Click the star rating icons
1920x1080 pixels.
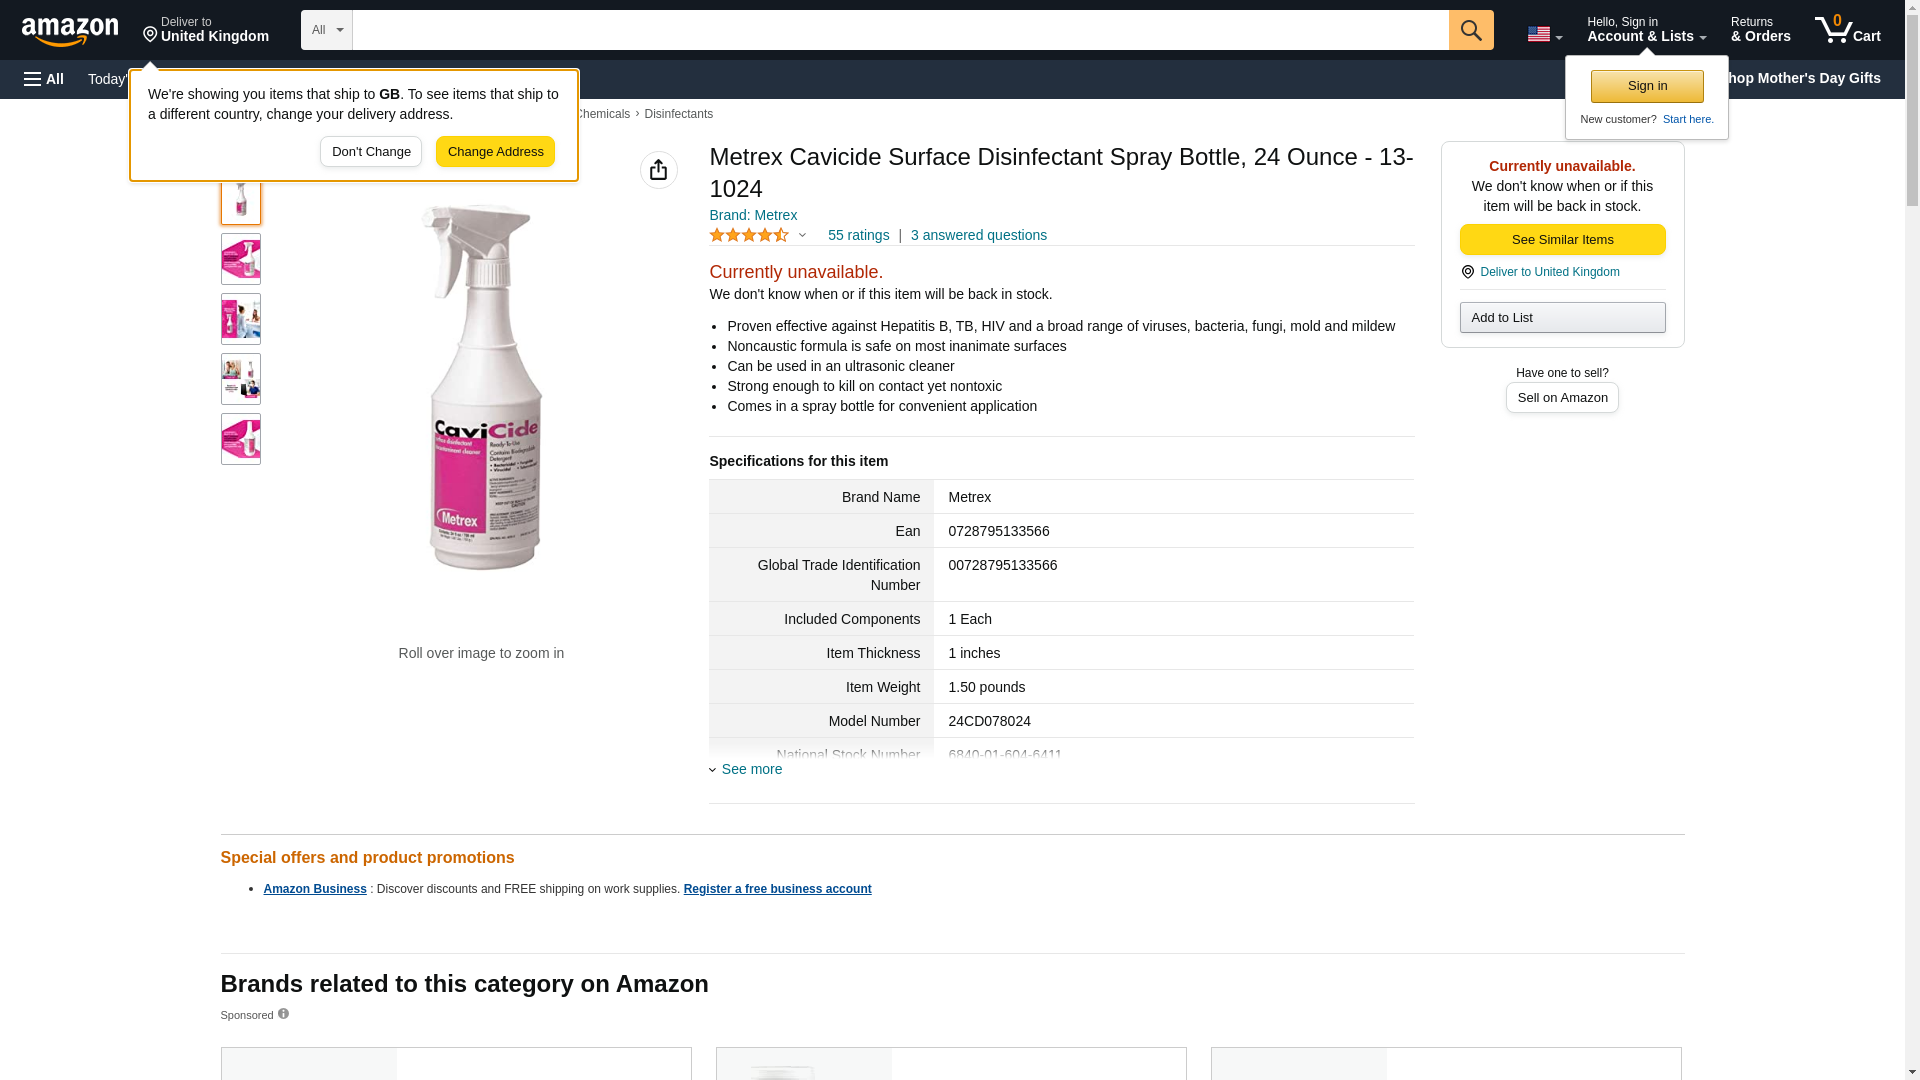(749, 236)
